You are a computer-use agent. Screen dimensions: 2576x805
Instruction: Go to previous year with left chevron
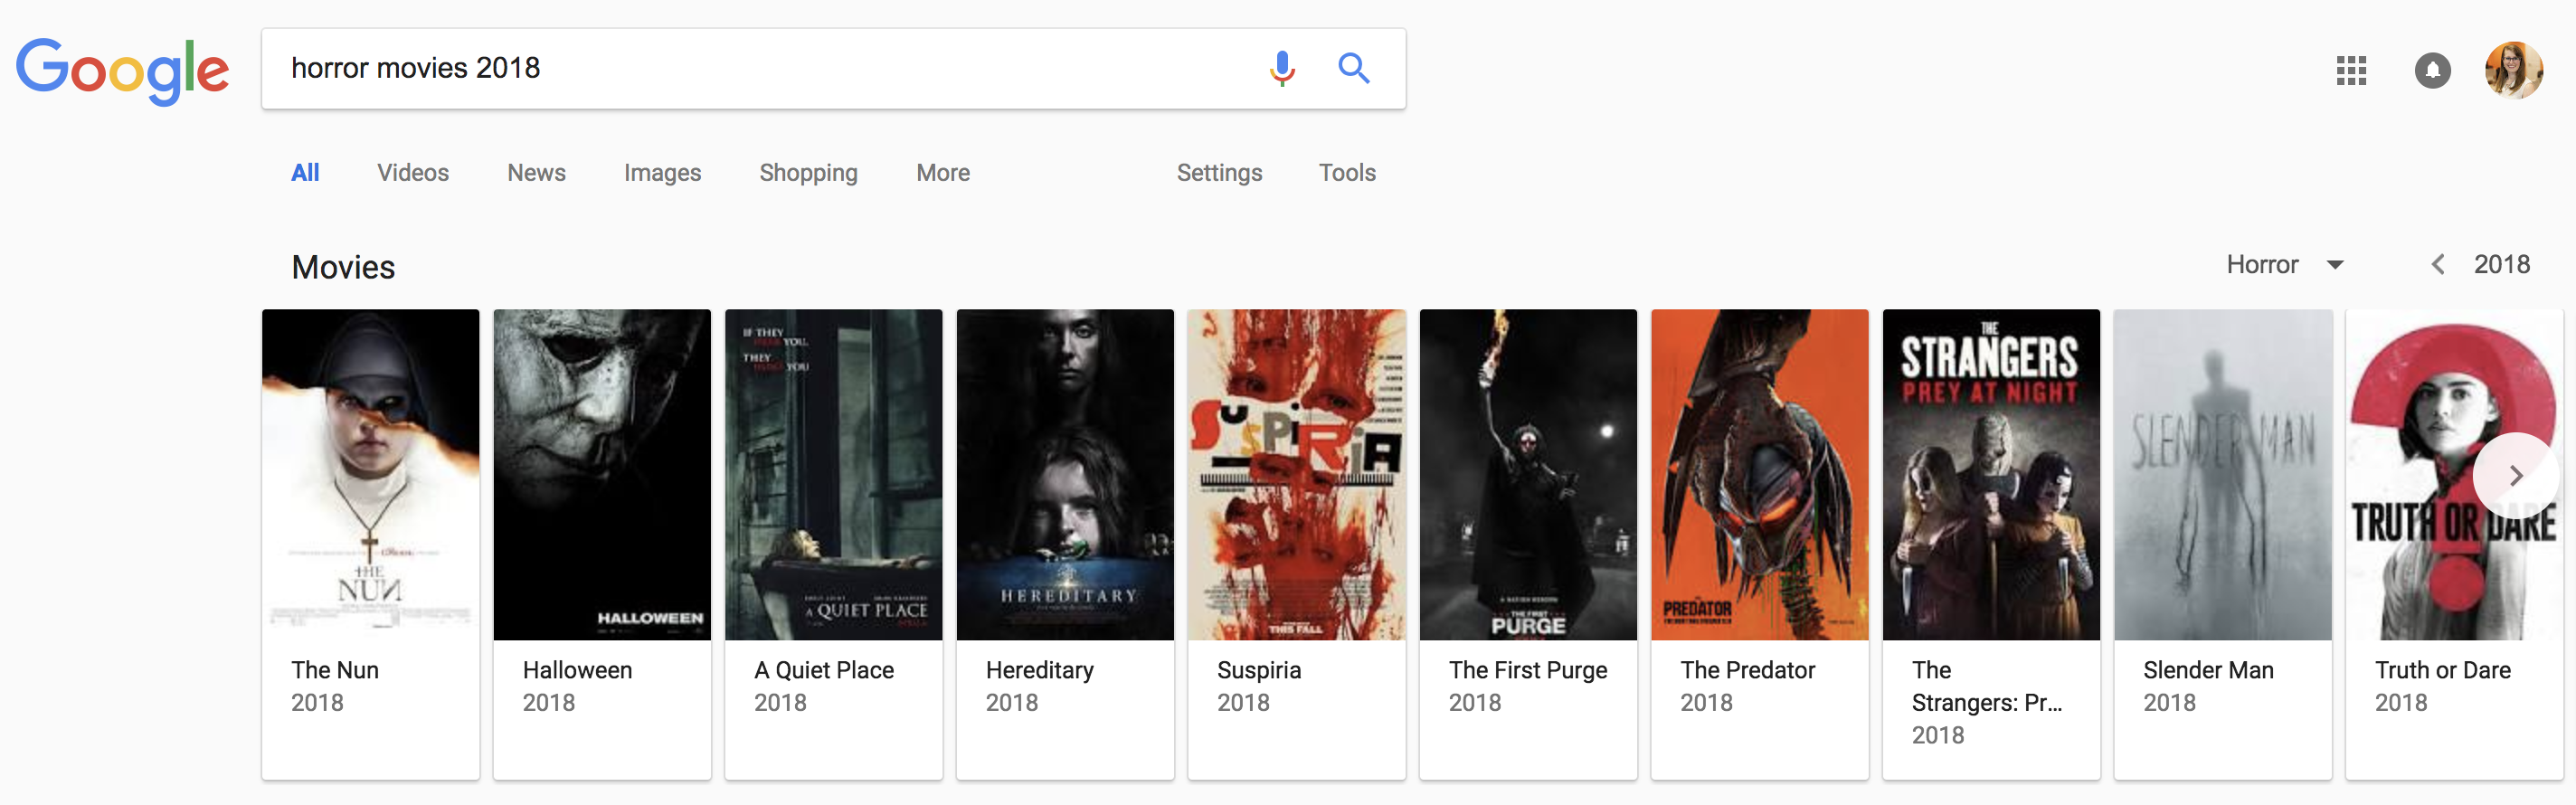pos(2438,265)
